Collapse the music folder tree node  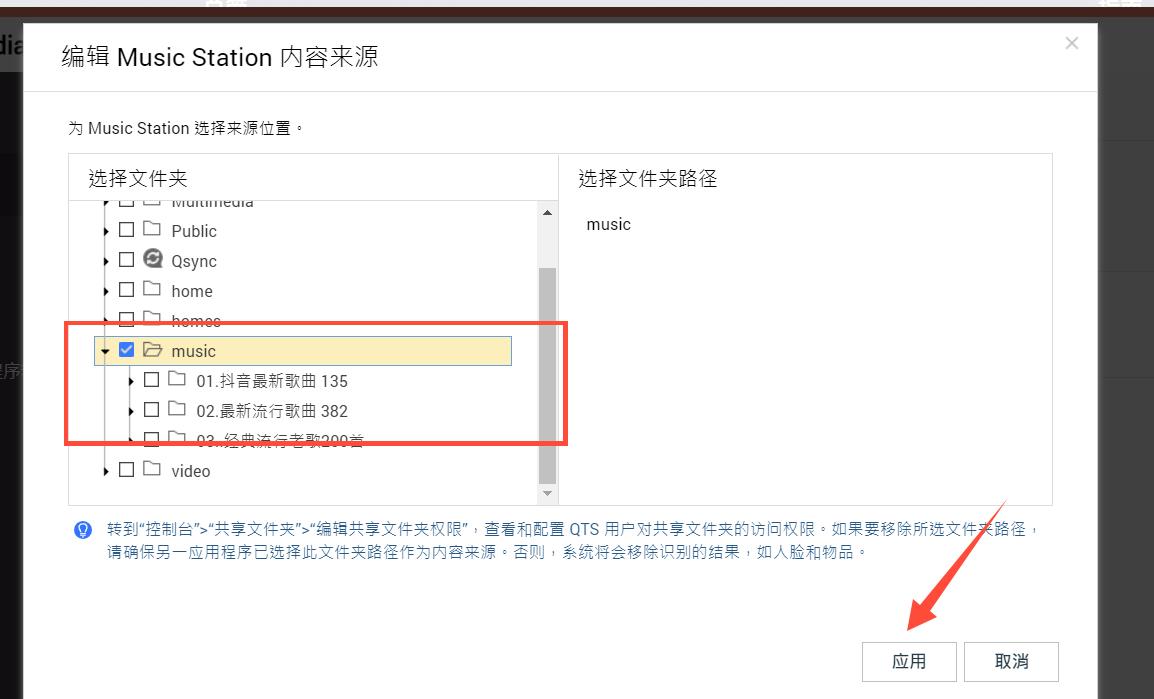[x=105, y=350]
